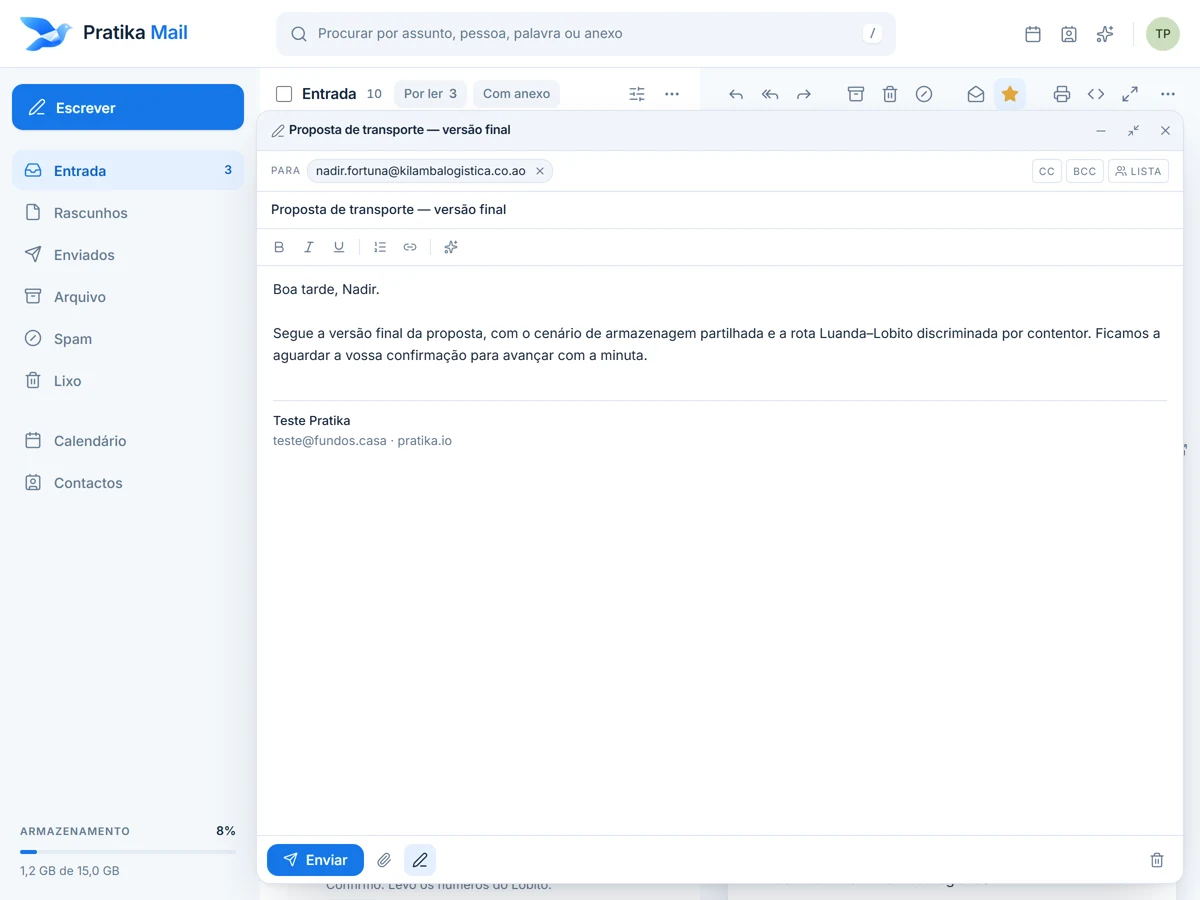
Task: Archive the open message
Action: point(856,94)
